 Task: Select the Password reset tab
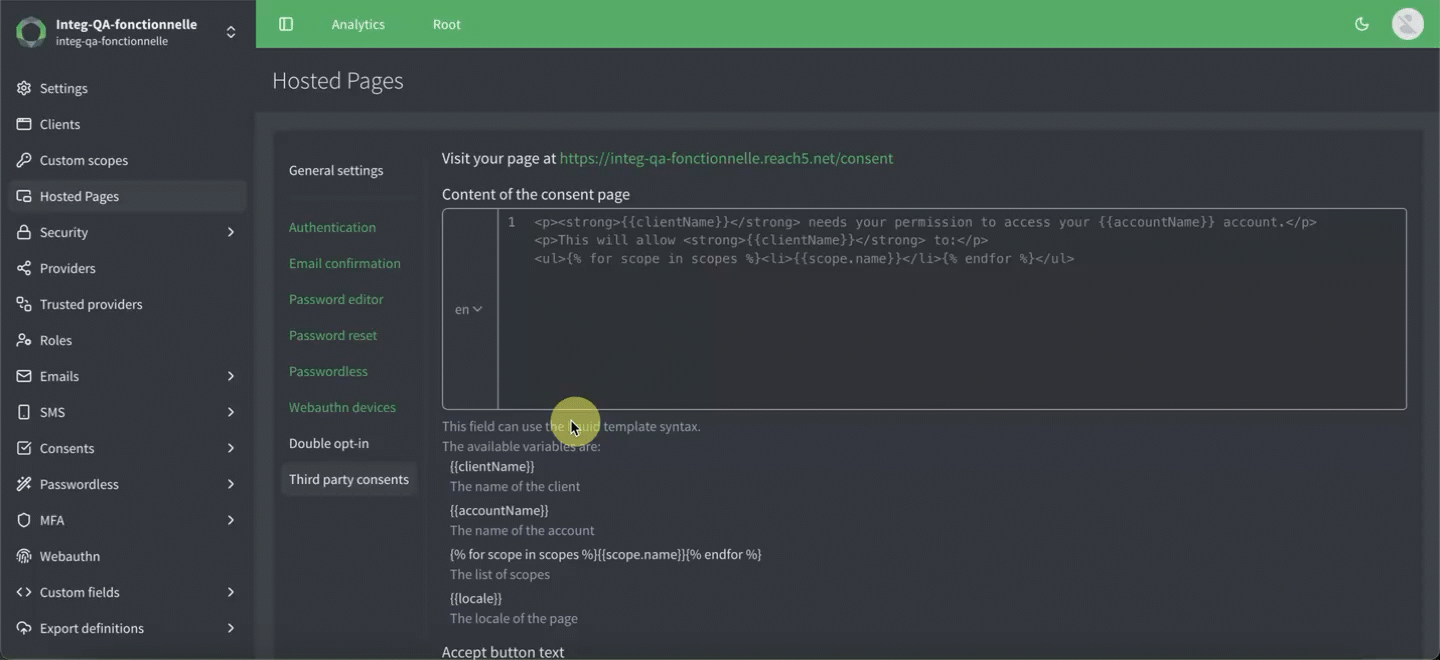pyautogui.click(x=333, y=335)
